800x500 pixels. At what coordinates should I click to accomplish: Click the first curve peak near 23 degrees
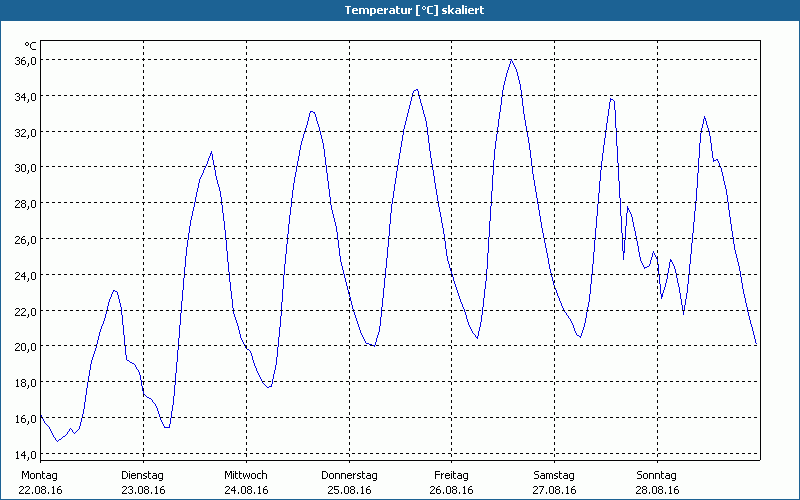[x=115, y=291]
